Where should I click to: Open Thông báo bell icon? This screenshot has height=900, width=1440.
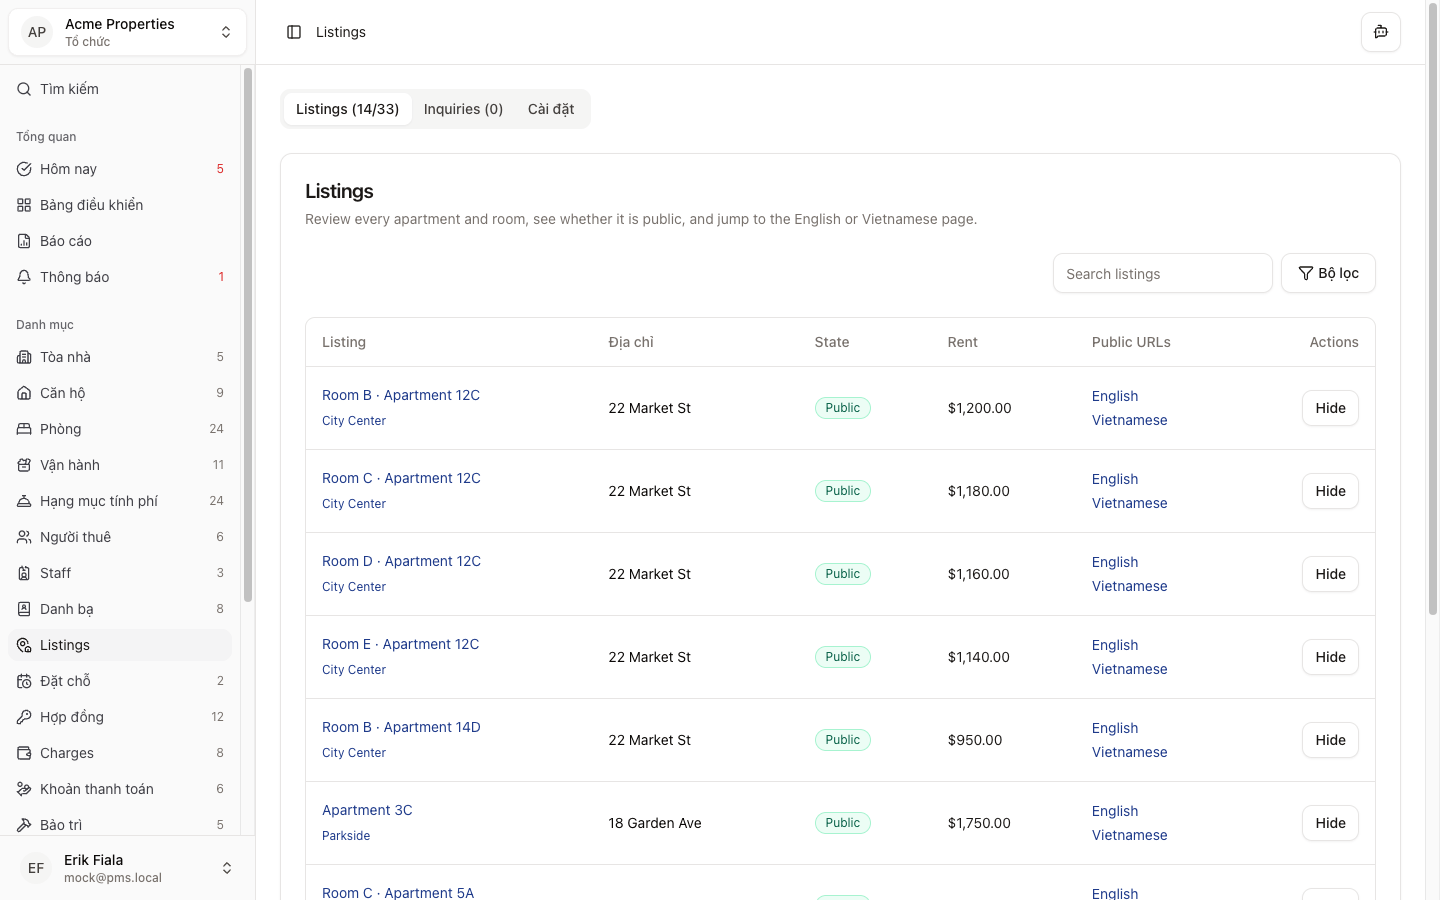(x=24, y=277)
